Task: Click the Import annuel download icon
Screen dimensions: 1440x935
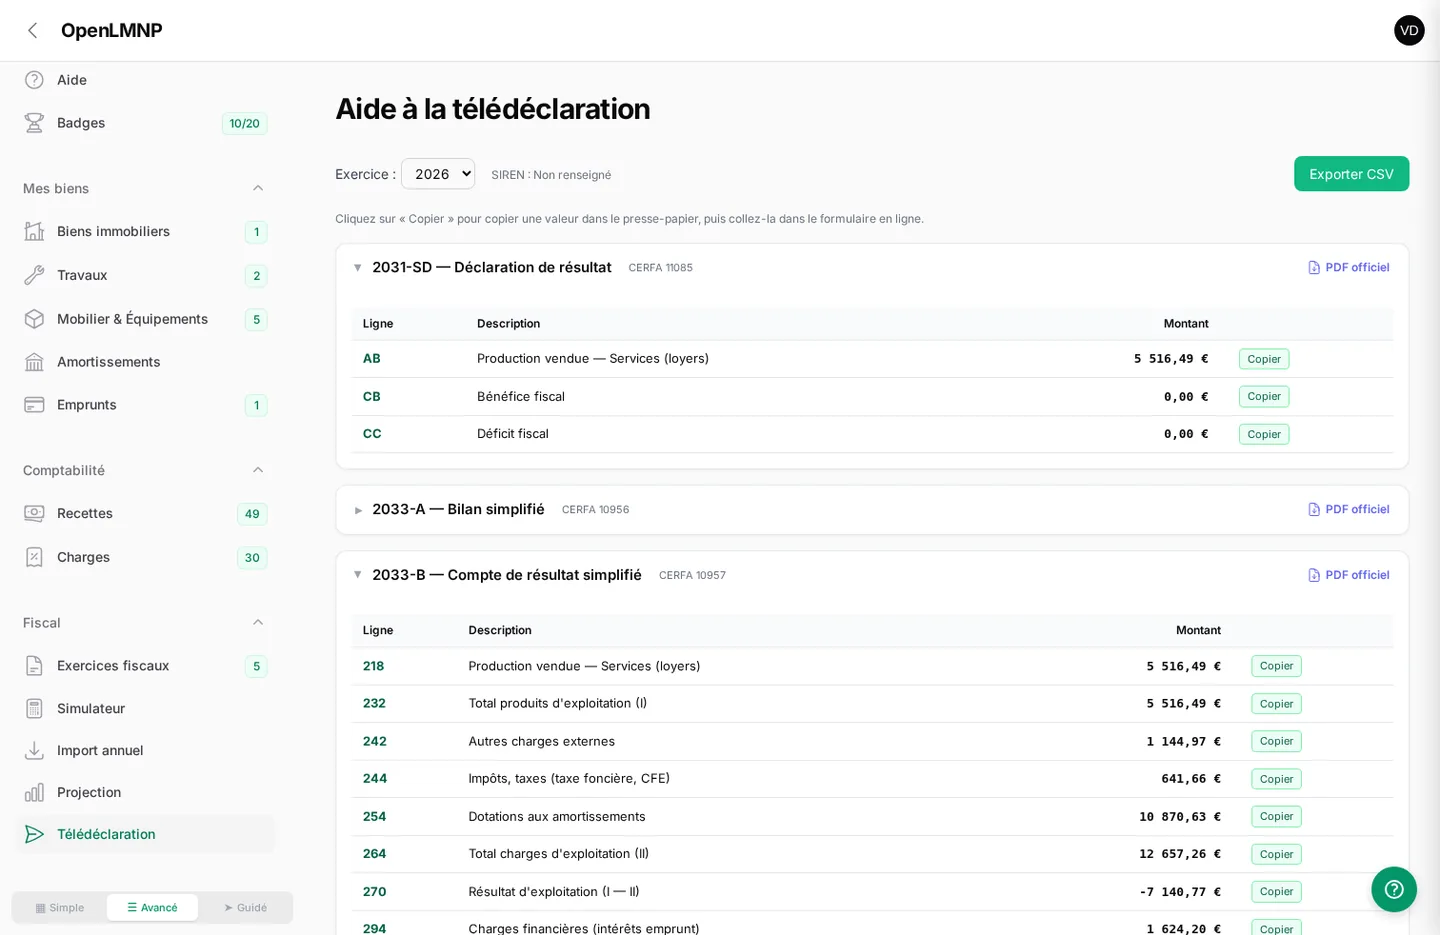Action: pyautogui.click(x=34, y=750)
